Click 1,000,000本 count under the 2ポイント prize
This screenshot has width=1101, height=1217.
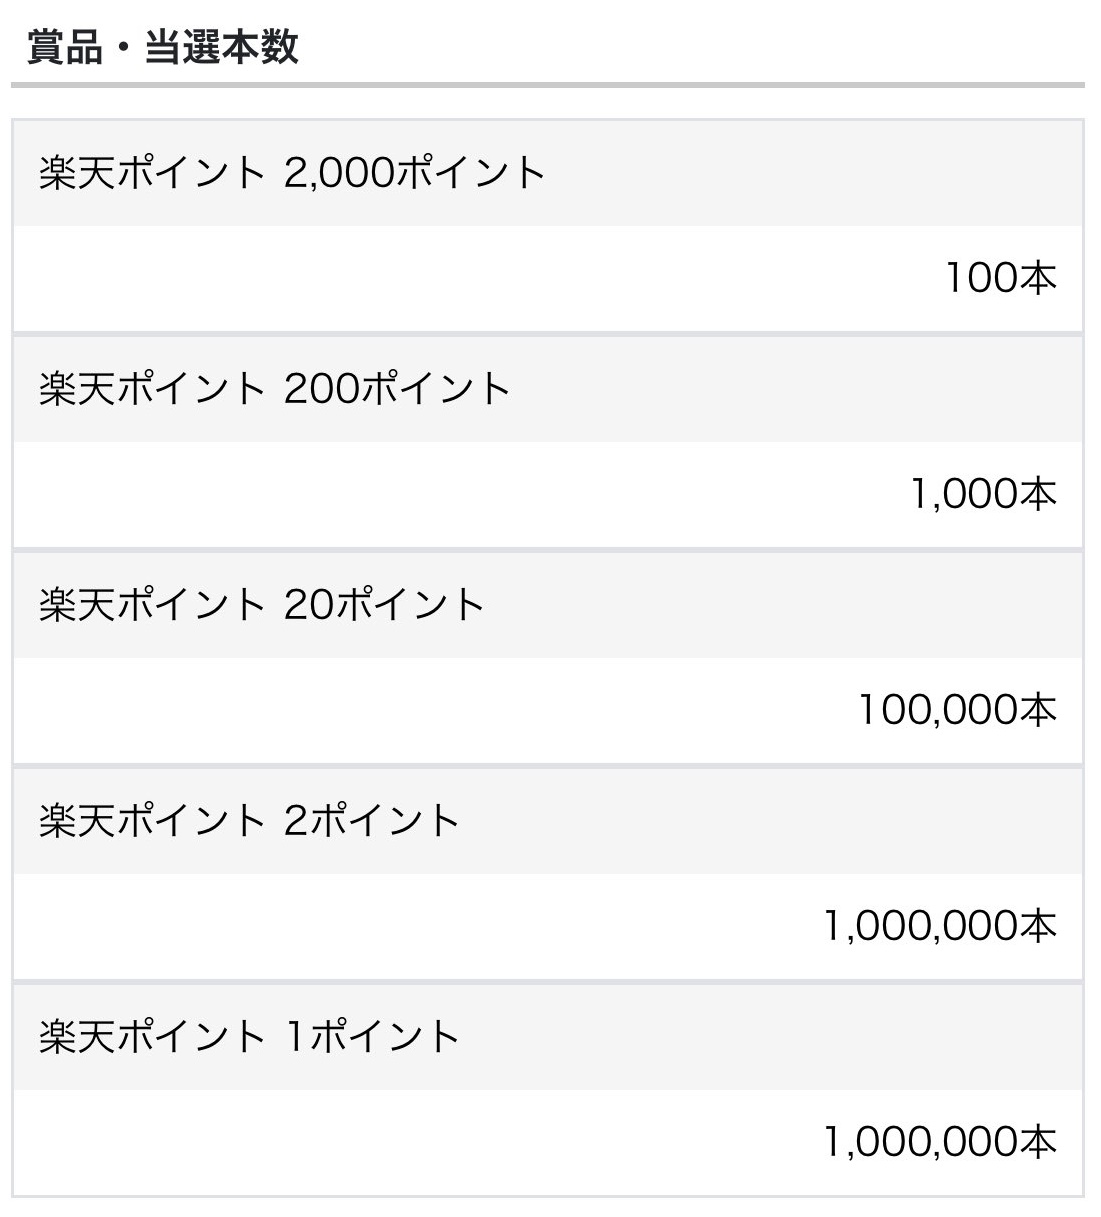(939, 926)
